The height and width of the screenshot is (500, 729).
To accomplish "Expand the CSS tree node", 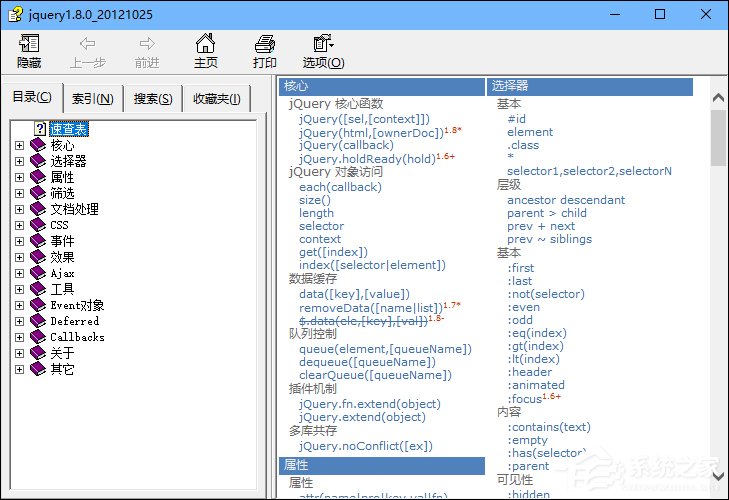I will tap(19, 226).
